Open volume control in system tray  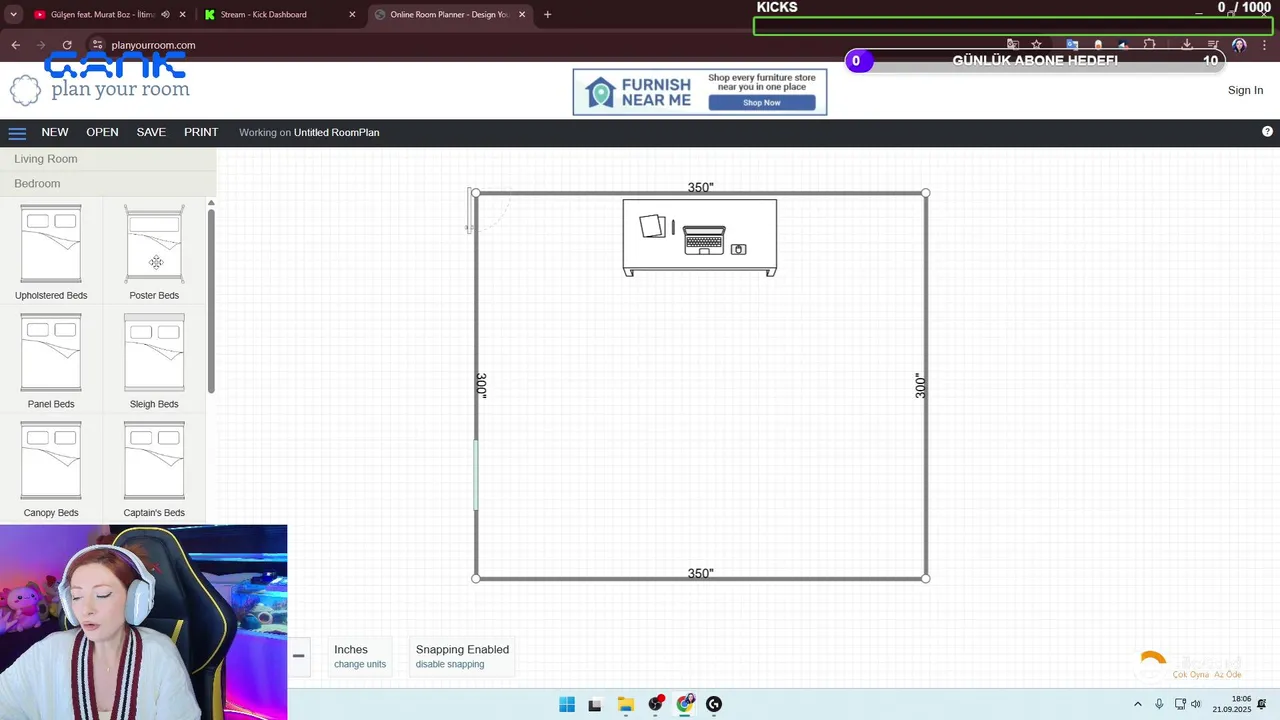coord(1196,705)
